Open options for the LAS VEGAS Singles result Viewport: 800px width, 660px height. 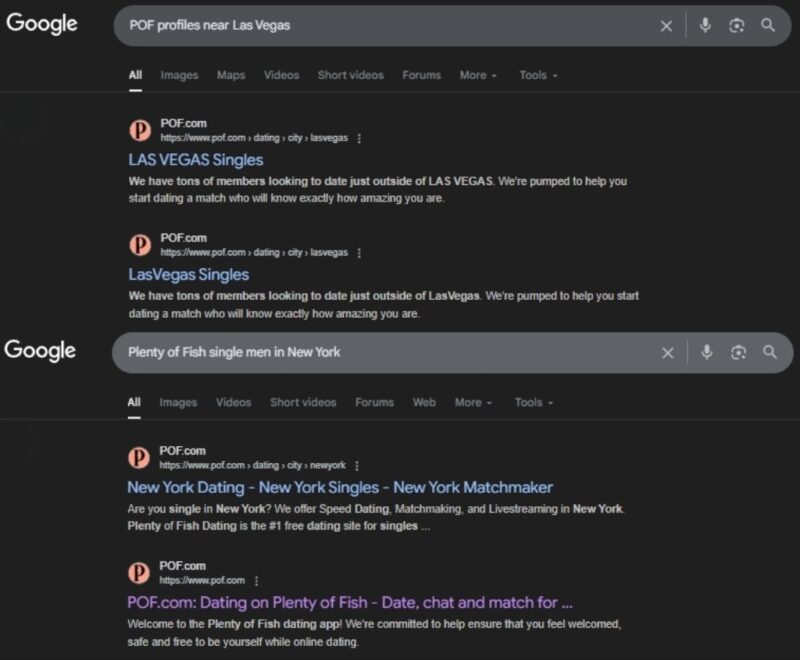[x=358, y=138]
